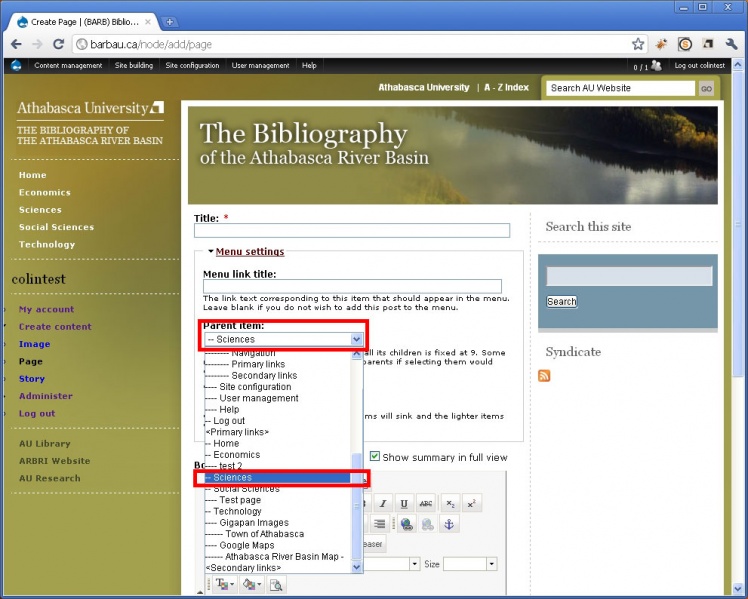
Task: Select Test page in the dropdown list
Action: click(x=240, y=500)
